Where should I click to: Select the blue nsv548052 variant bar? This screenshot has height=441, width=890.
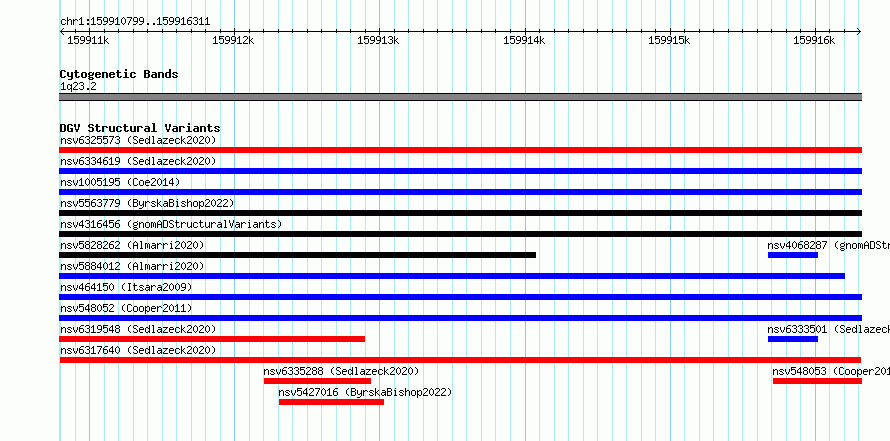tap(460, 318)
